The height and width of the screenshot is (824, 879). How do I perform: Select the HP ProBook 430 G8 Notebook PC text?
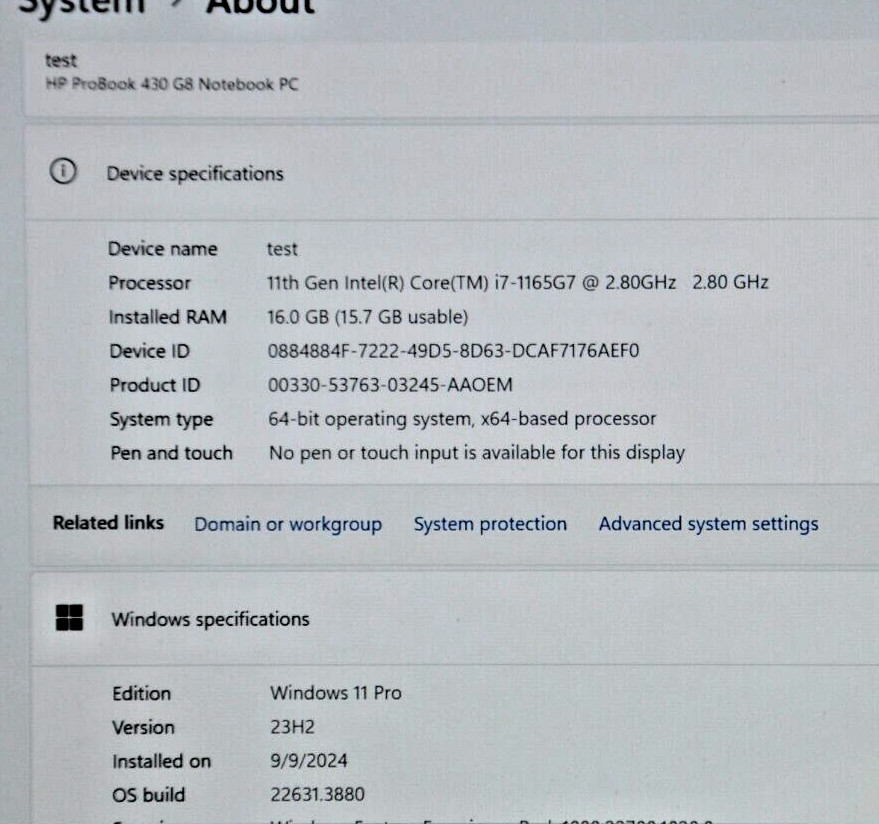172,84
